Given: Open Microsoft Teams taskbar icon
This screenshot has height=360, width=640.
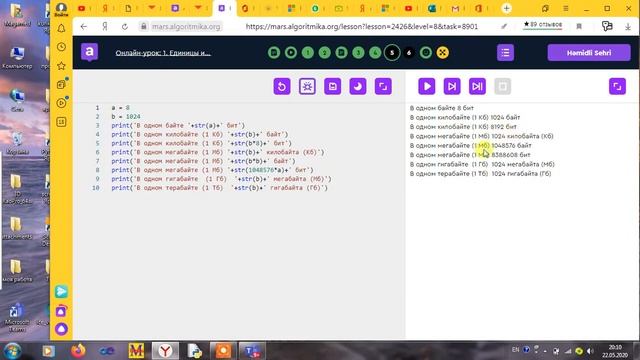Looking at the screenshot, I should (252, 351).
